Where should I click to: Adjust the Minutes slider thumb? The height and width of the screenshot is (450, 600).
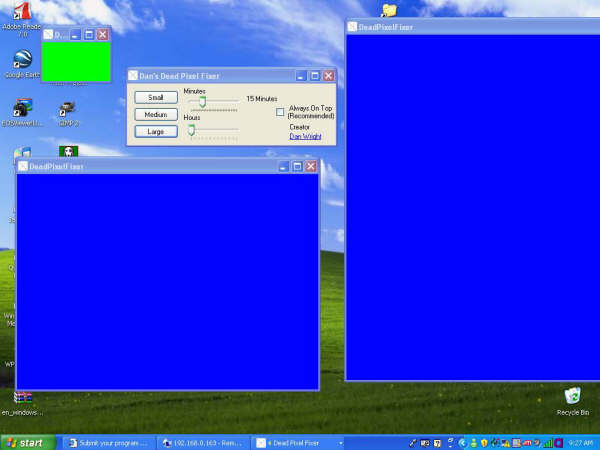202,102
